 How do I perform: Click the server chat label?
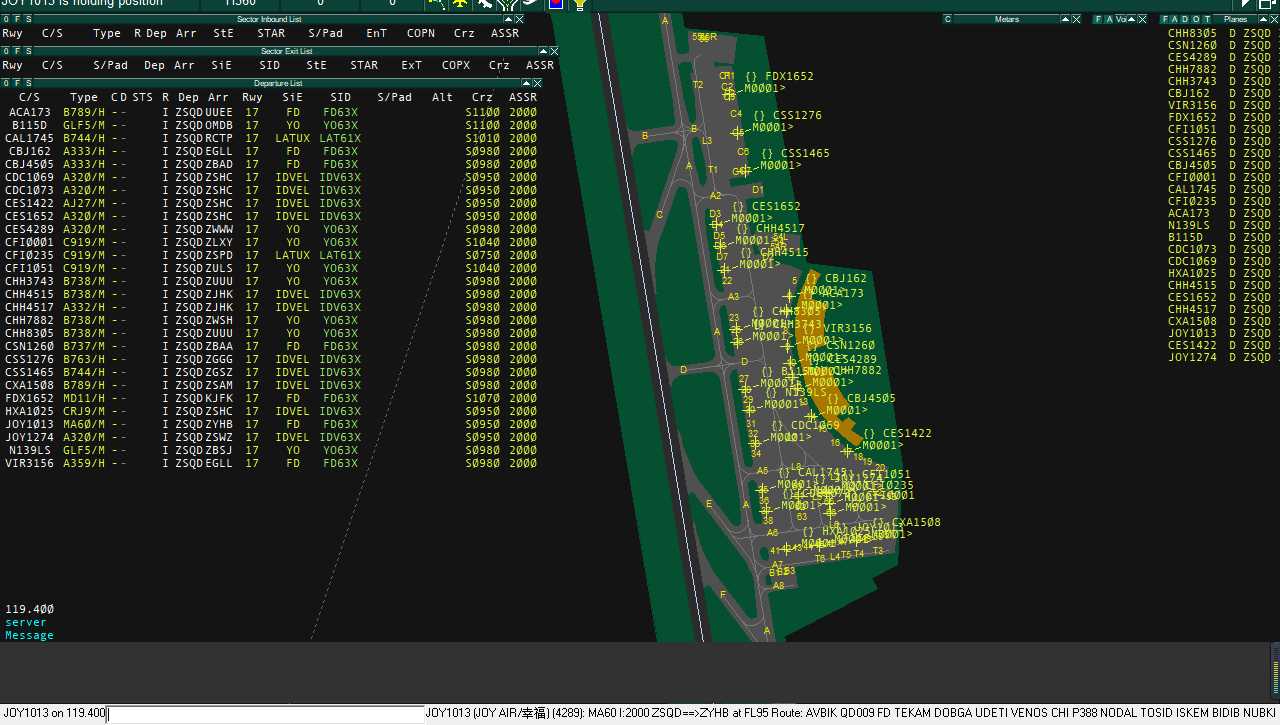click(26, 622)
